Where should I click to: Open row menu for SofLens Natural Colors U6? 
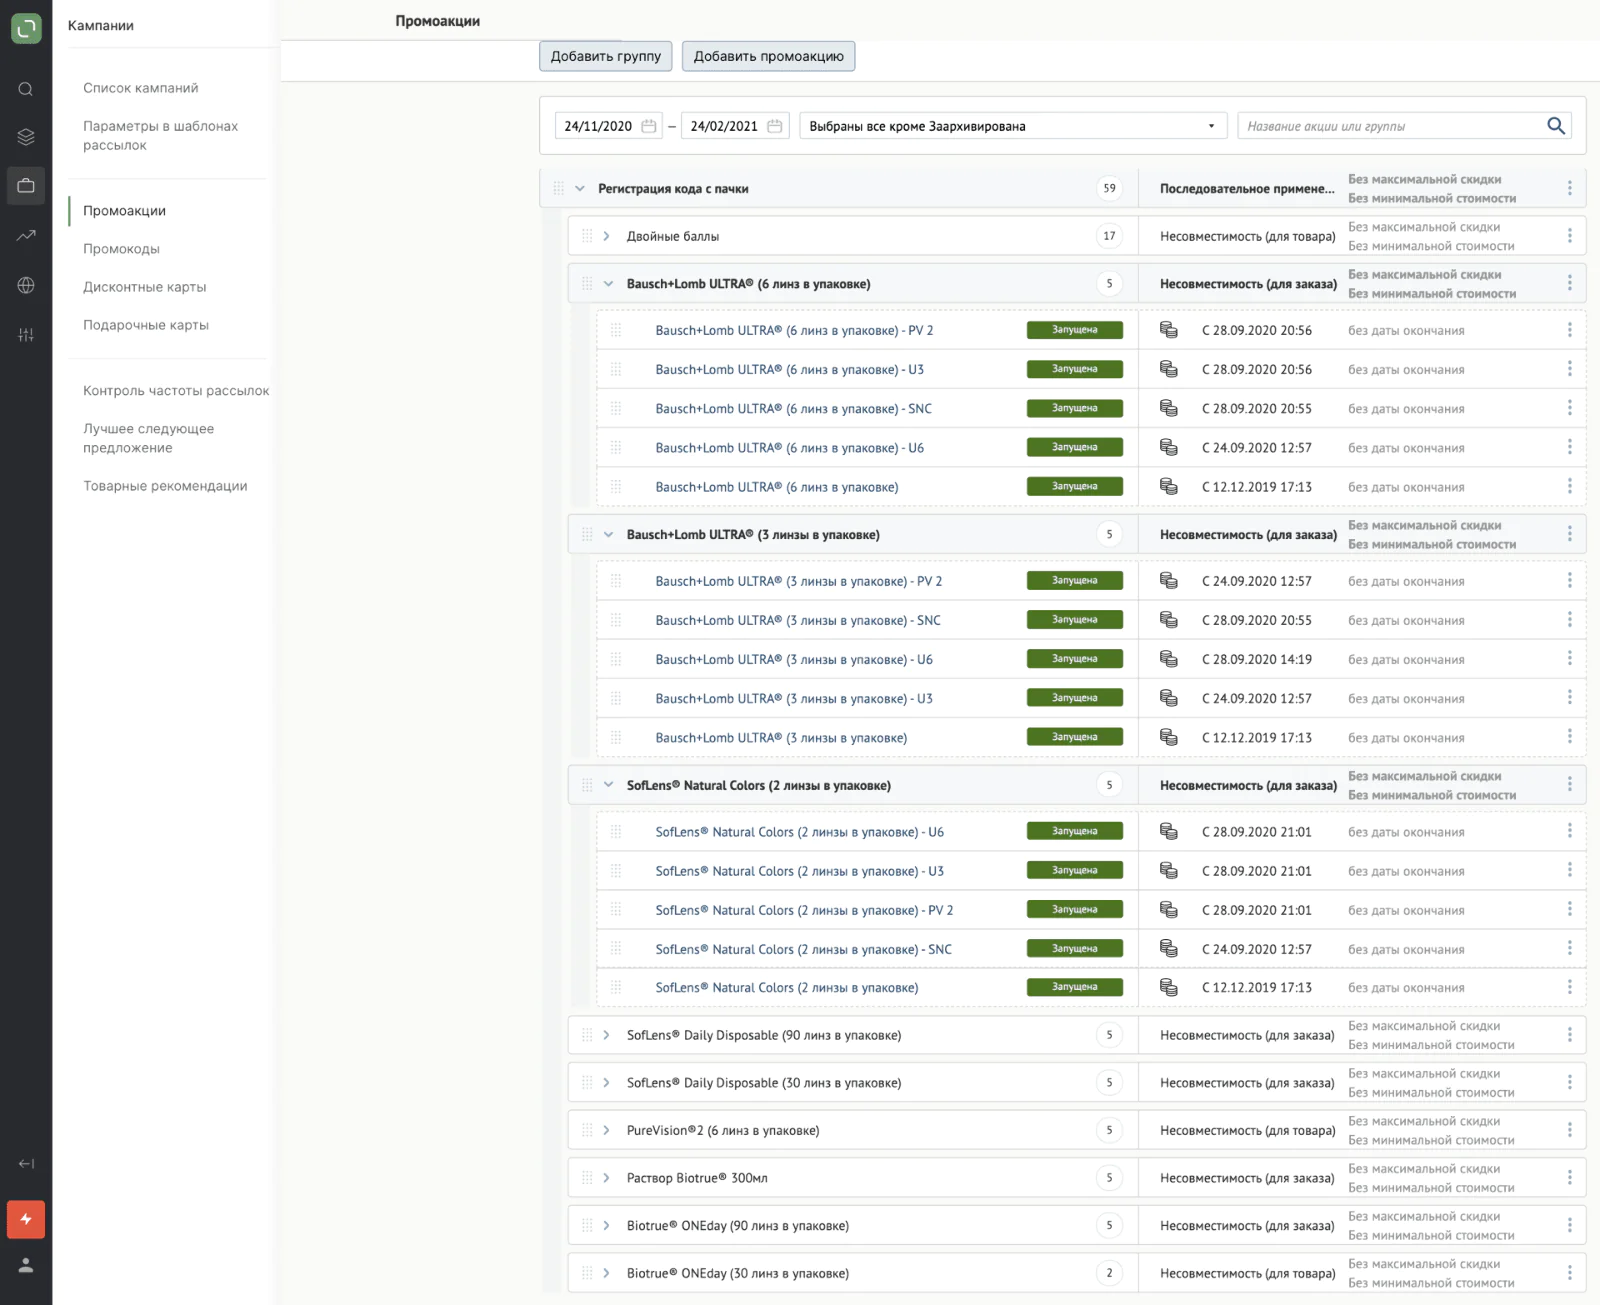click(1569, 831)
